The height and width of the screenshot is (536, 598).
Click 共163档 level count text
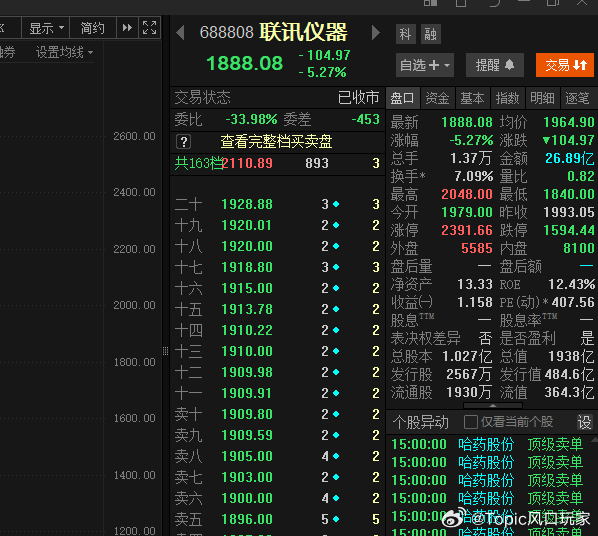click(x=198, y=163)
